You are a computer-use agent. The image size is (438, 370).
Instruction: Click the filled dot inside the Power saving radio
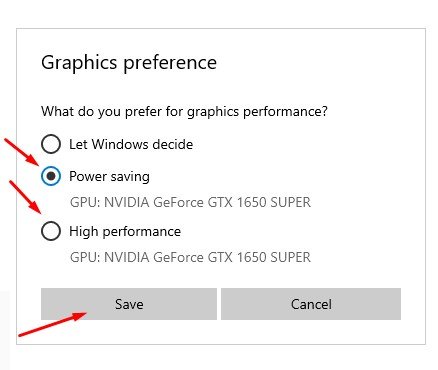pos(51,176)
